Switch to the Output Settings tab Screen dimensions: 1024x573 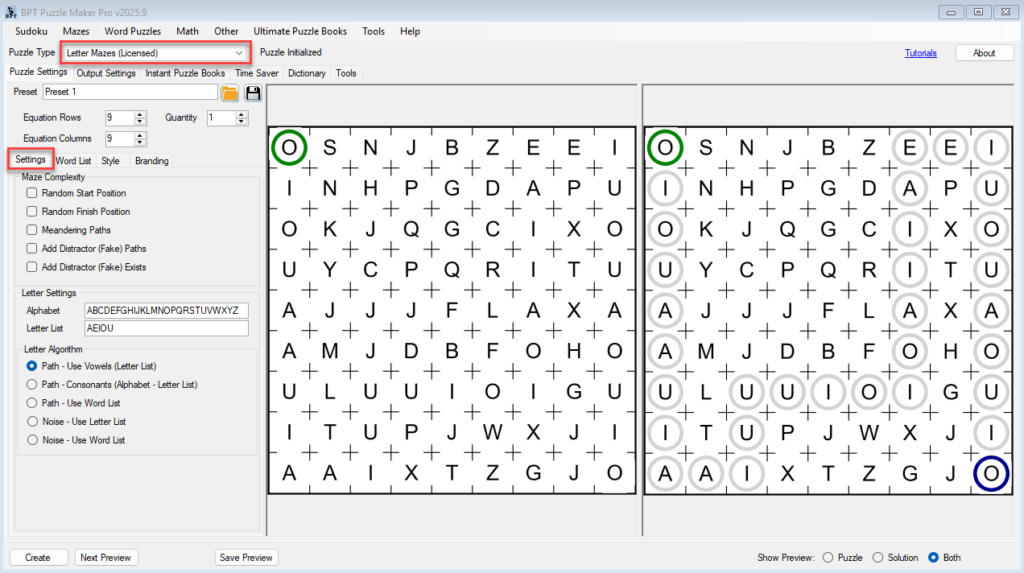106,73
